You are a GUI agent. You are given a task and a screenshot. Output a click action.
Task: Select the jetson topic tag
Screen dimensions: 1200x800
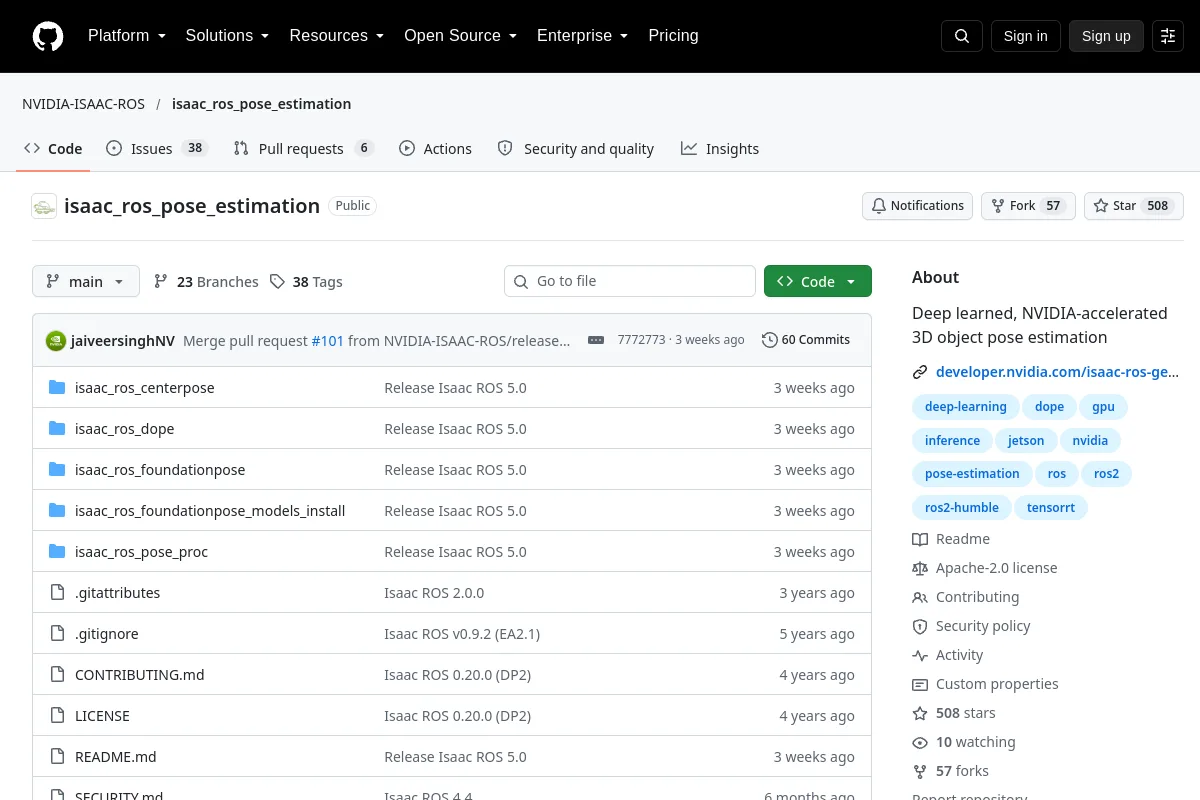click(x=1026, y=441)
